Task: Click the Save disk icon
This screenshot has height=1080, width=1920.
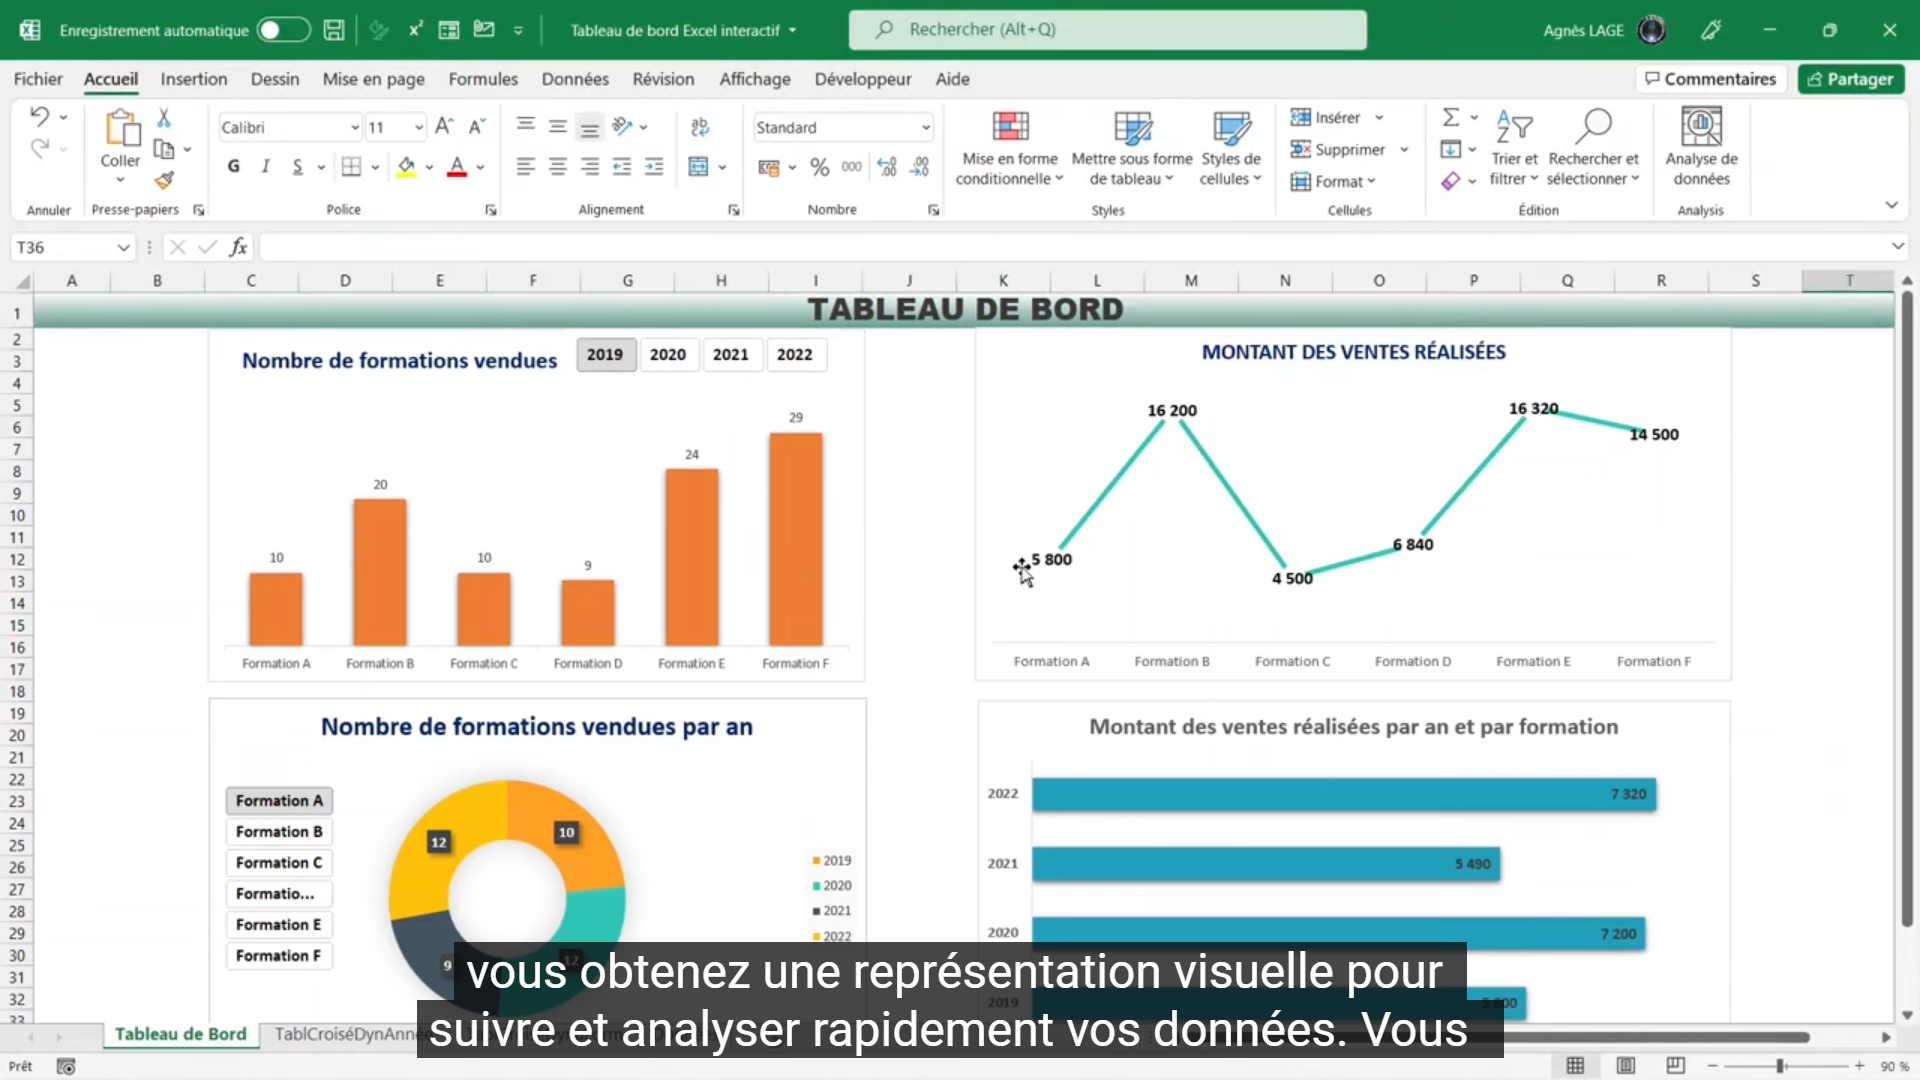Action: pos(334,30)
